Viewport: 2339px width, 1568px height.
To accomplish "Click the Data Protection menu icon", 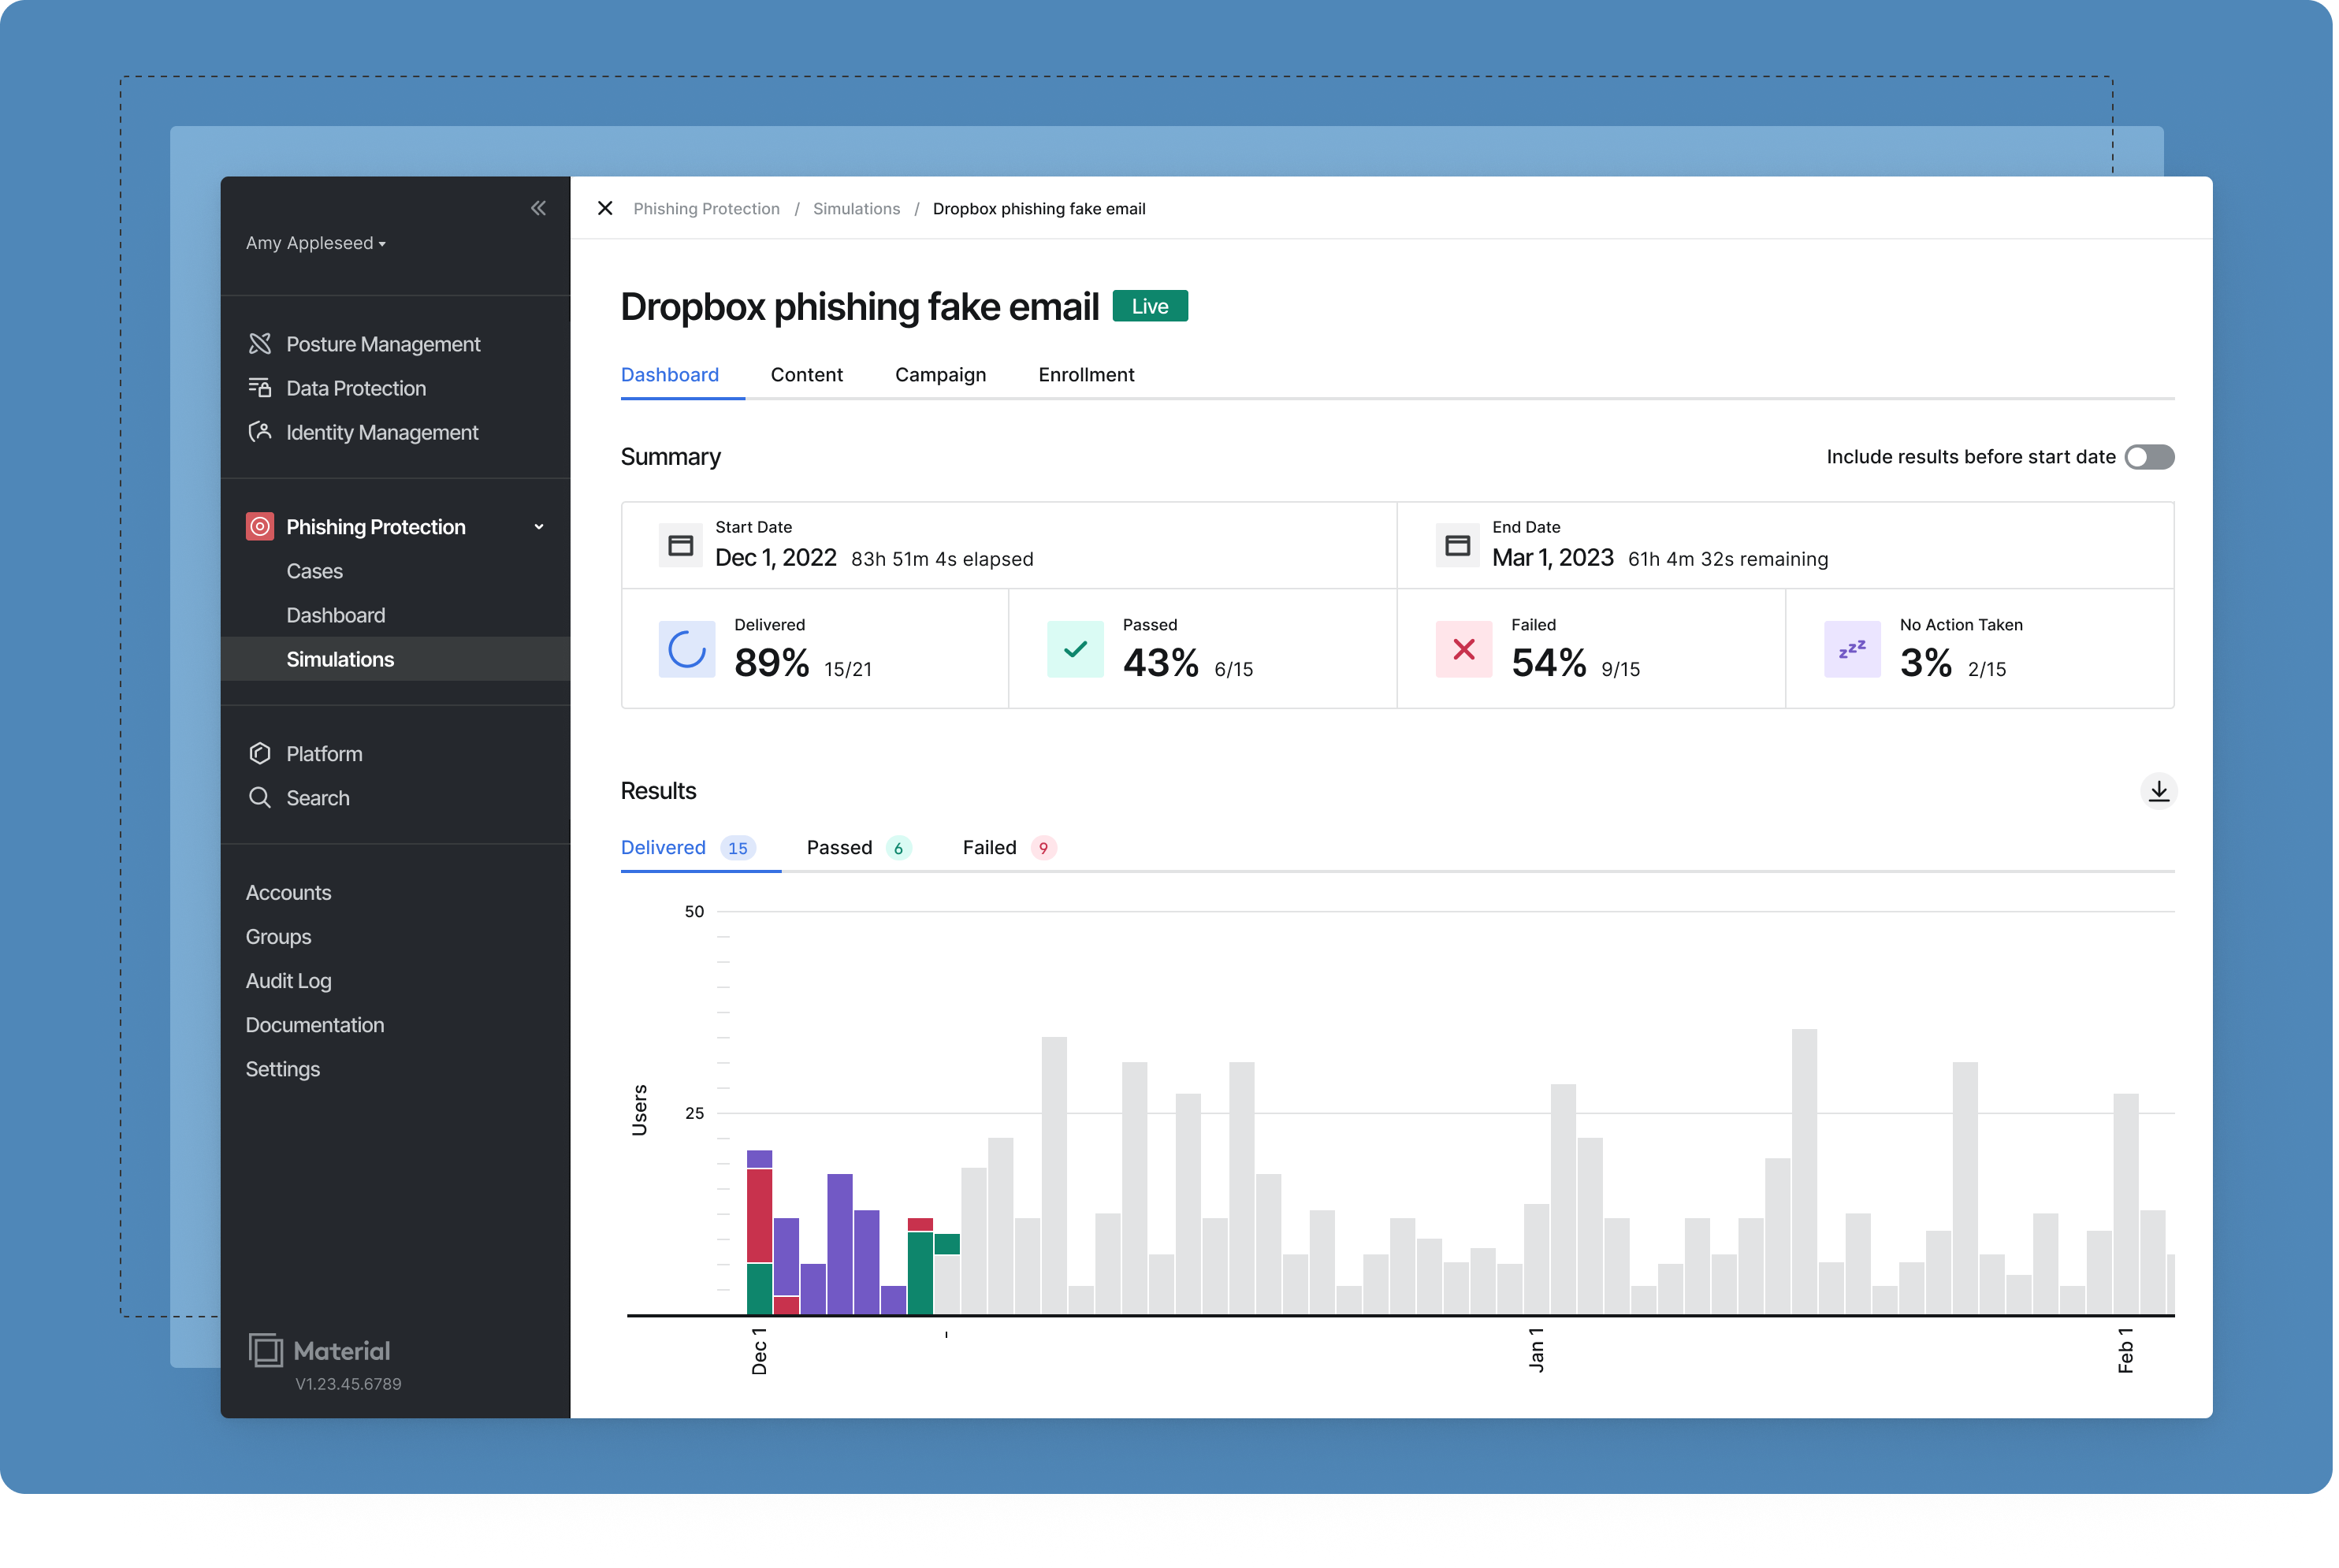I will (259, 387).
